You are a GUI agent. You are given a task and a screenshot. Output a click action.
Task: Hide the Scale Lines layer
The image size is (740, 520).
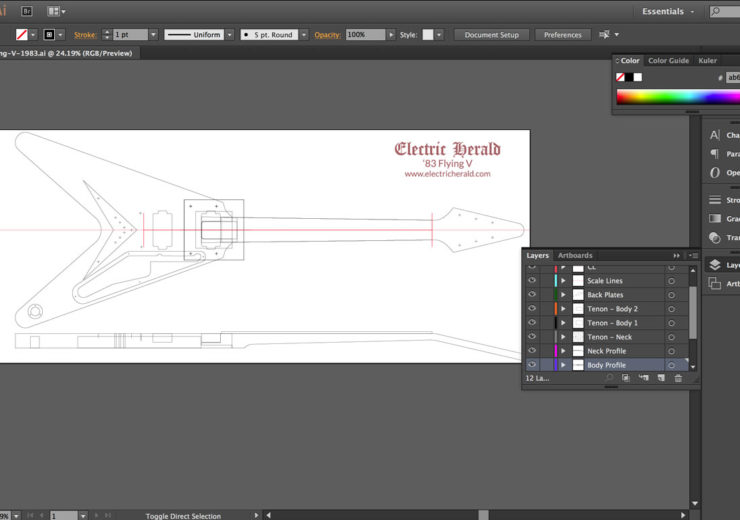click(x=532, y=281)
